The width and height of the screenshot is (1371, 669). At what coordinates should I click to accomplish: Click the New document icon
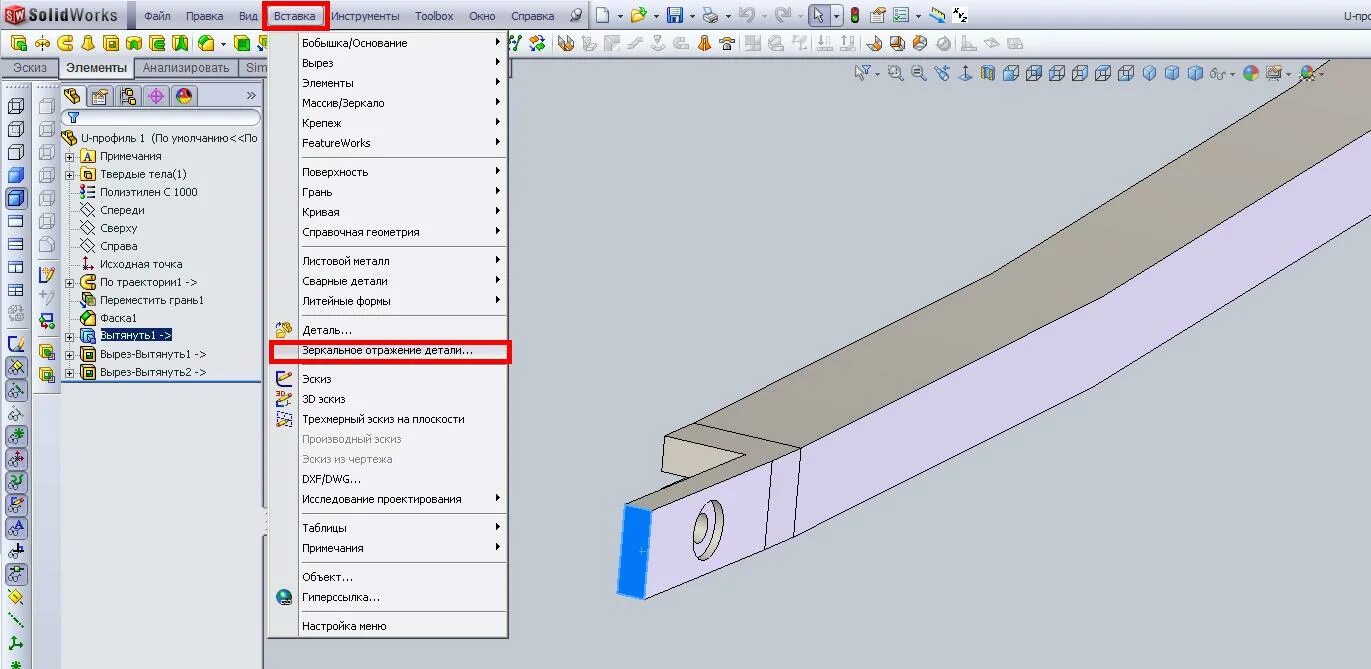pos(602,15)
